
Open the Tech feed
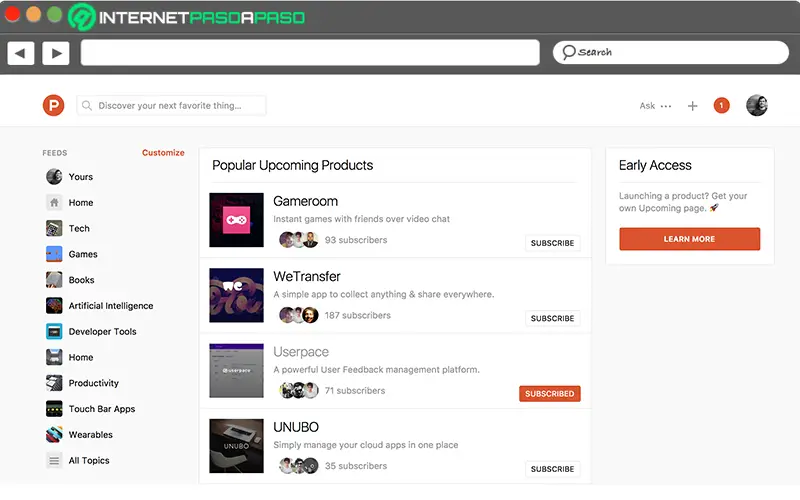click(79, 229)
